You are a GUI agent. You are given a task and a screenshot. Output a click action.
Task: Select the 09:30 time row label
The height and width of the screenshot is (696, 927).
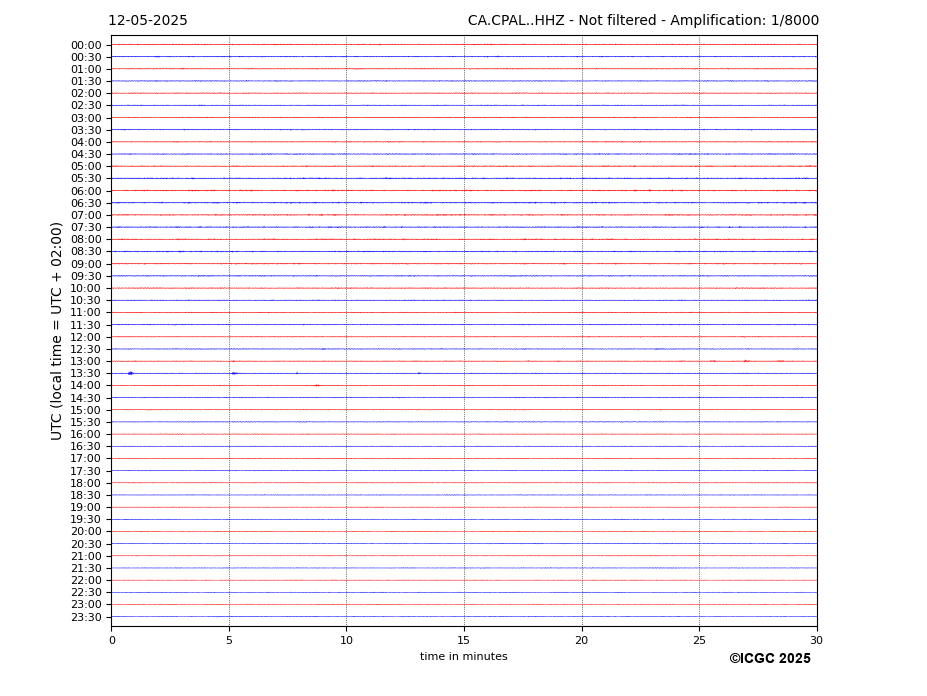(86, 276)
